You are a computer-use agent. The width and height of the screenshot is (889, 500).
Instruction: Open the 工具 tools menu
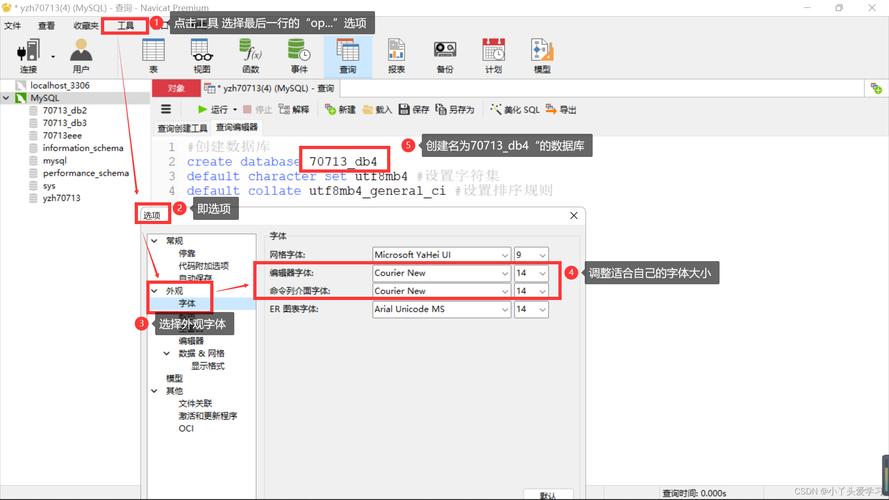125,26
